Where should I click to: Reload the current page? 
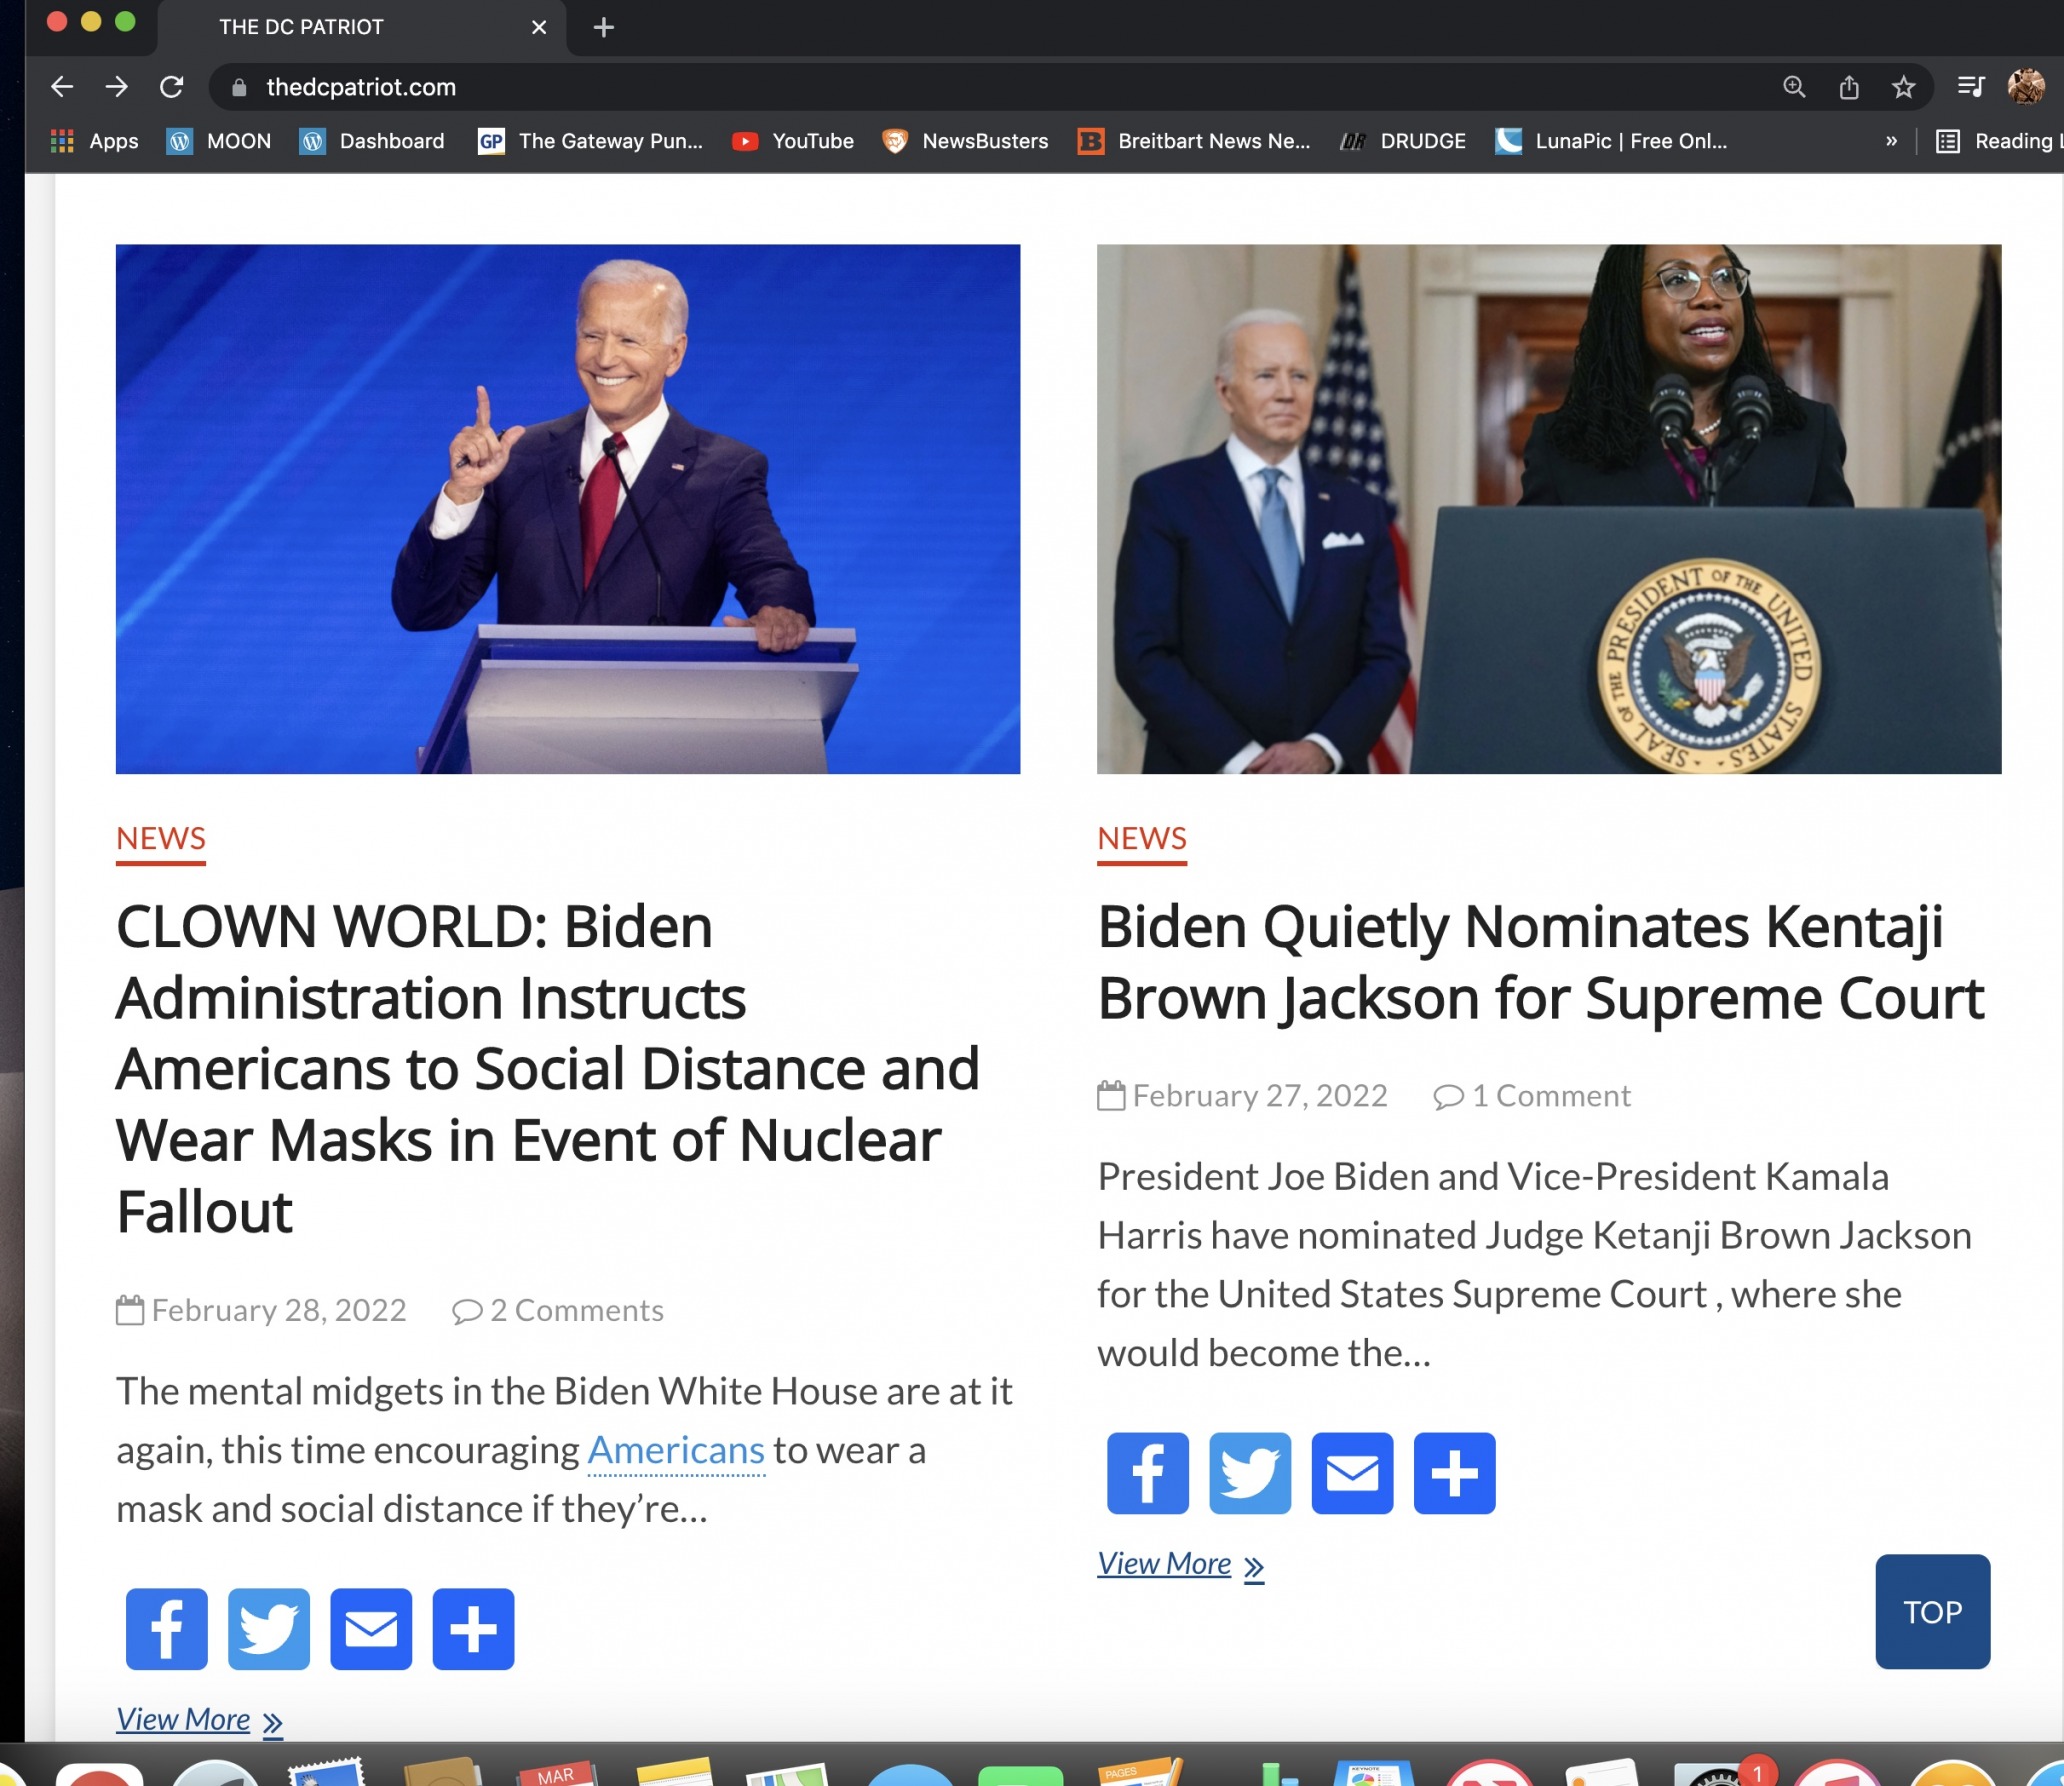point(172,87)
